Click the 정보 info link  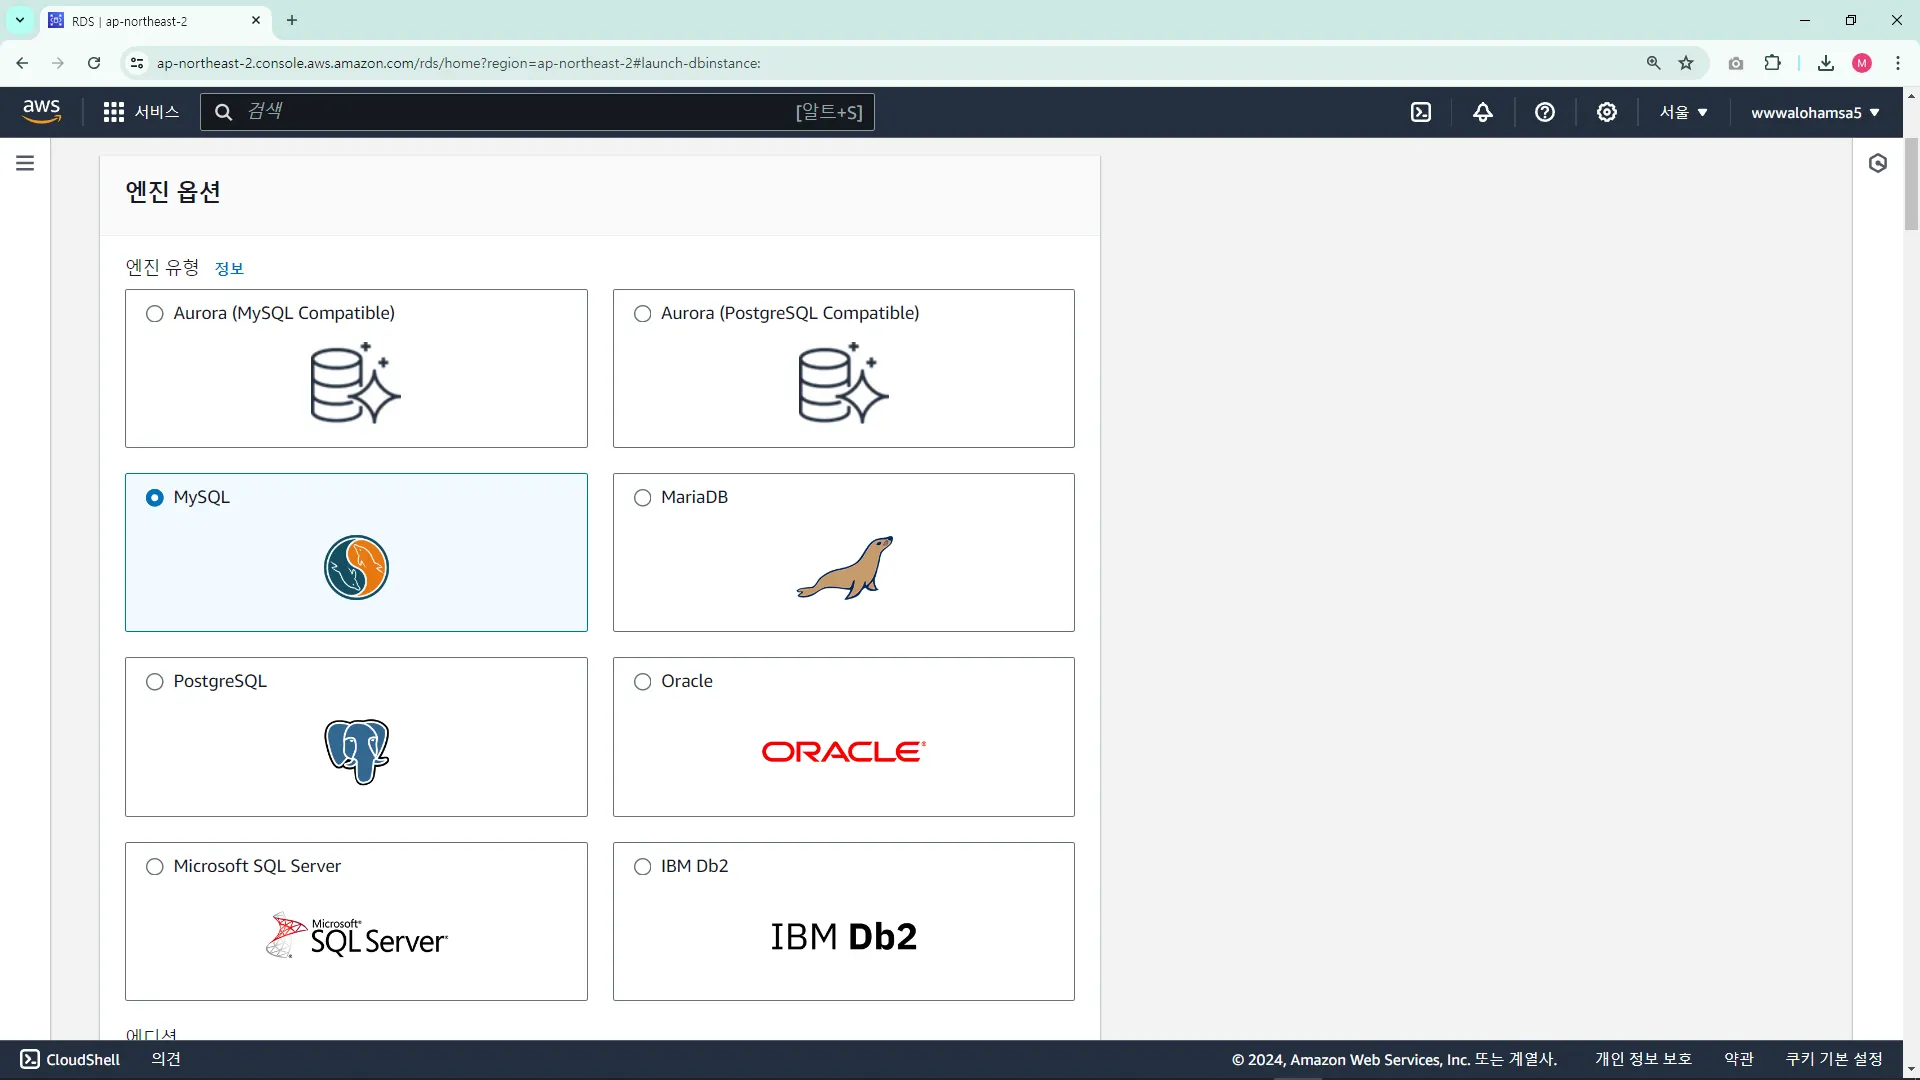(229, 268)
